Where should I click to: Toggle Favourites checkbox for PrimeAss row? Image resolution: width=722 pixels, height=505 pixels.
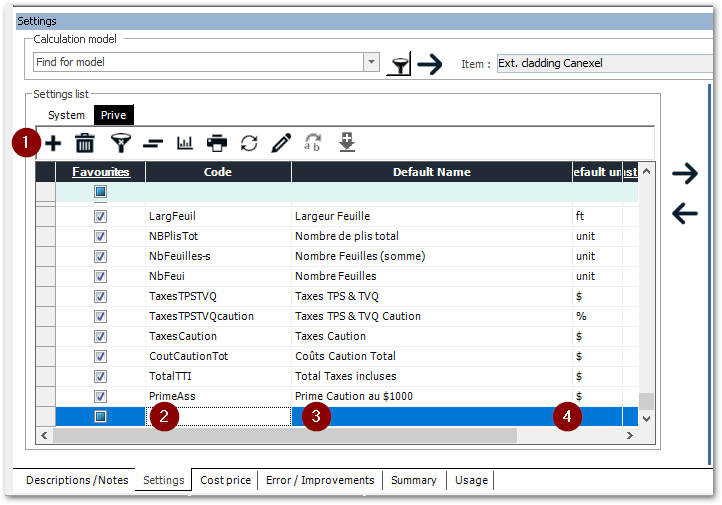[100, 396]
